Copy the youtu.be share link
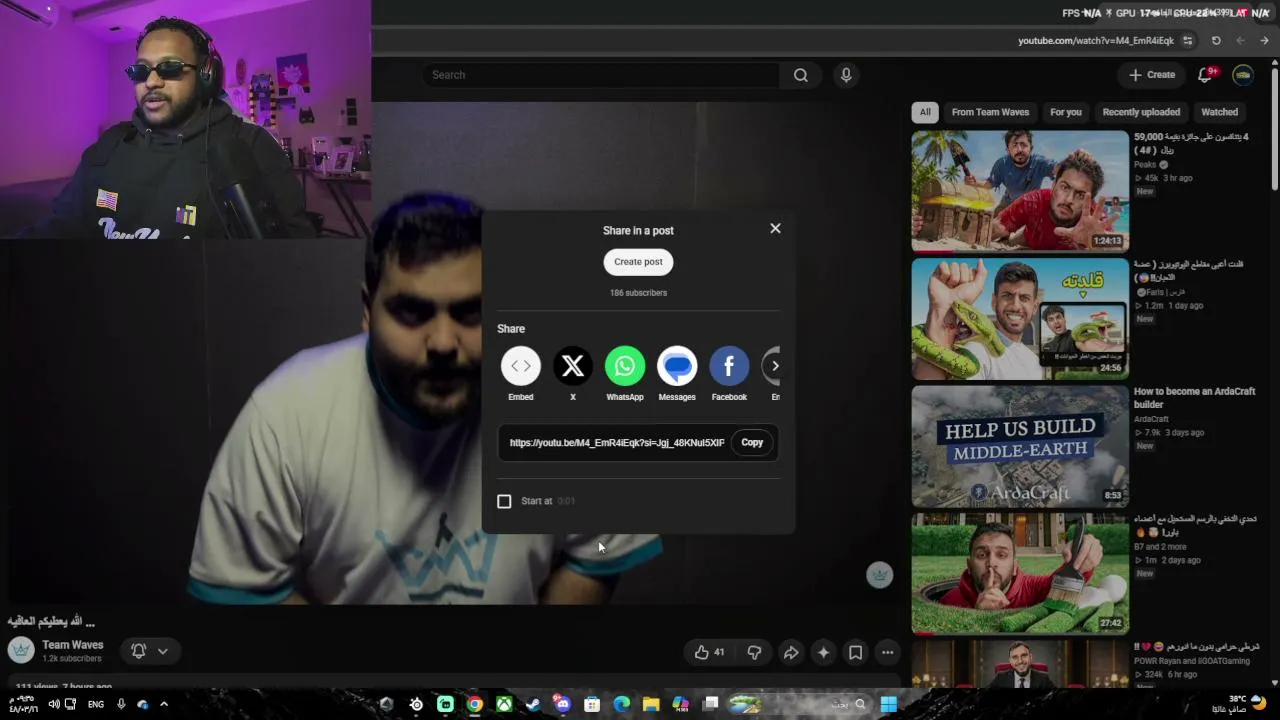1280x720 pixels. (x=752, y=442)
